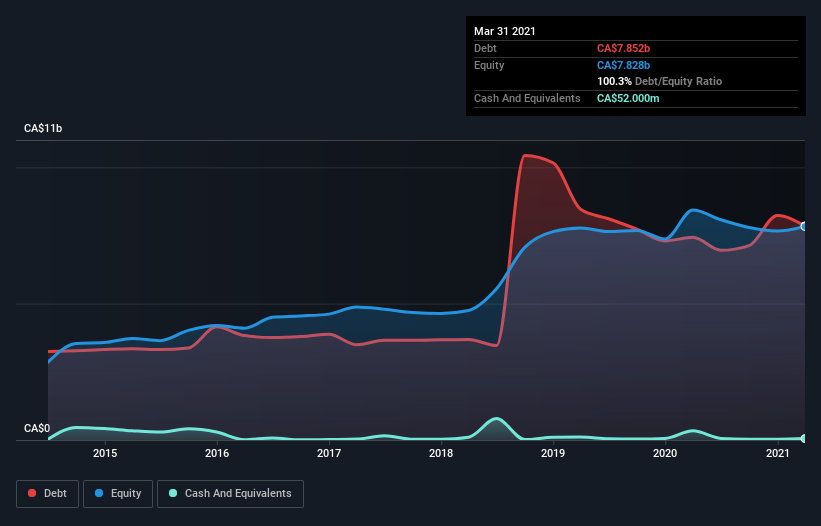Click the Equity data point marker at chart end
Screen dimensions: 821x526
click(x=804, y=226)
